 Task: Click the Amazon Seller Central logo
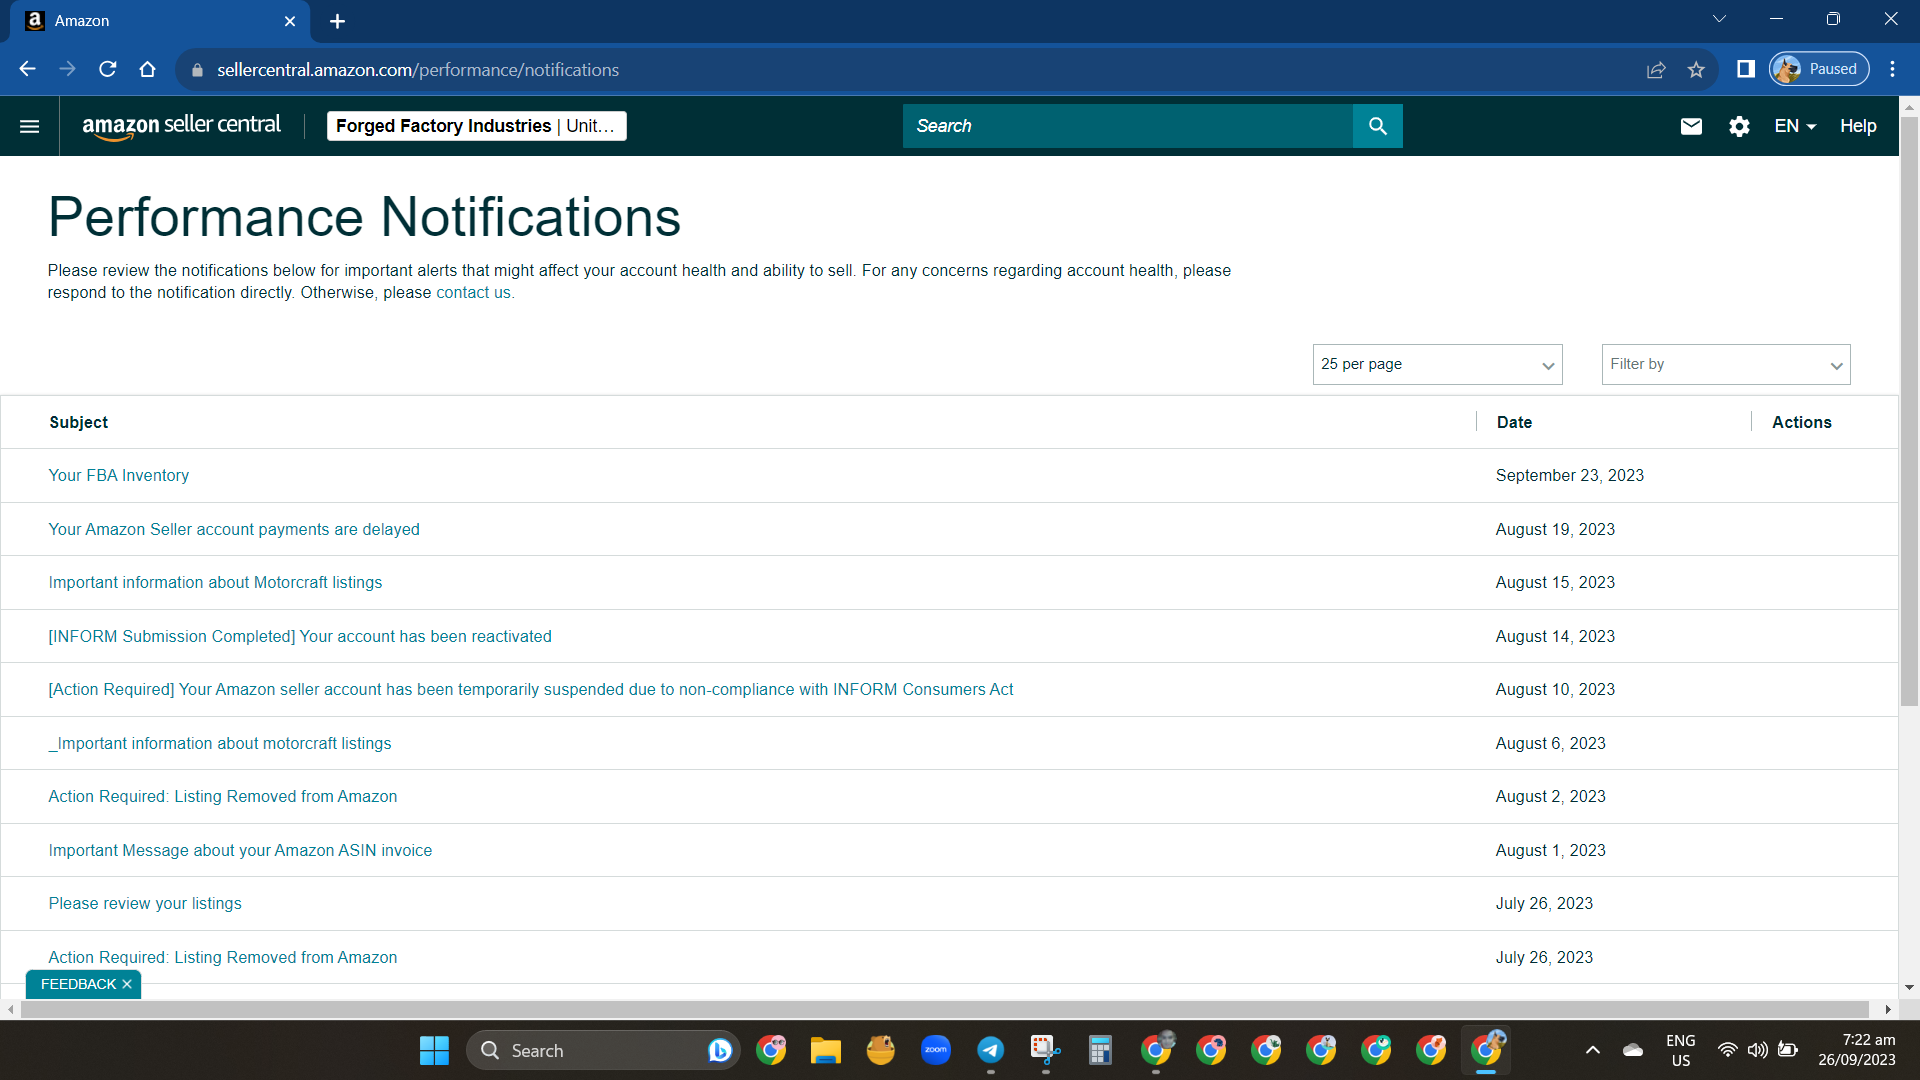(x=181, y=126)
